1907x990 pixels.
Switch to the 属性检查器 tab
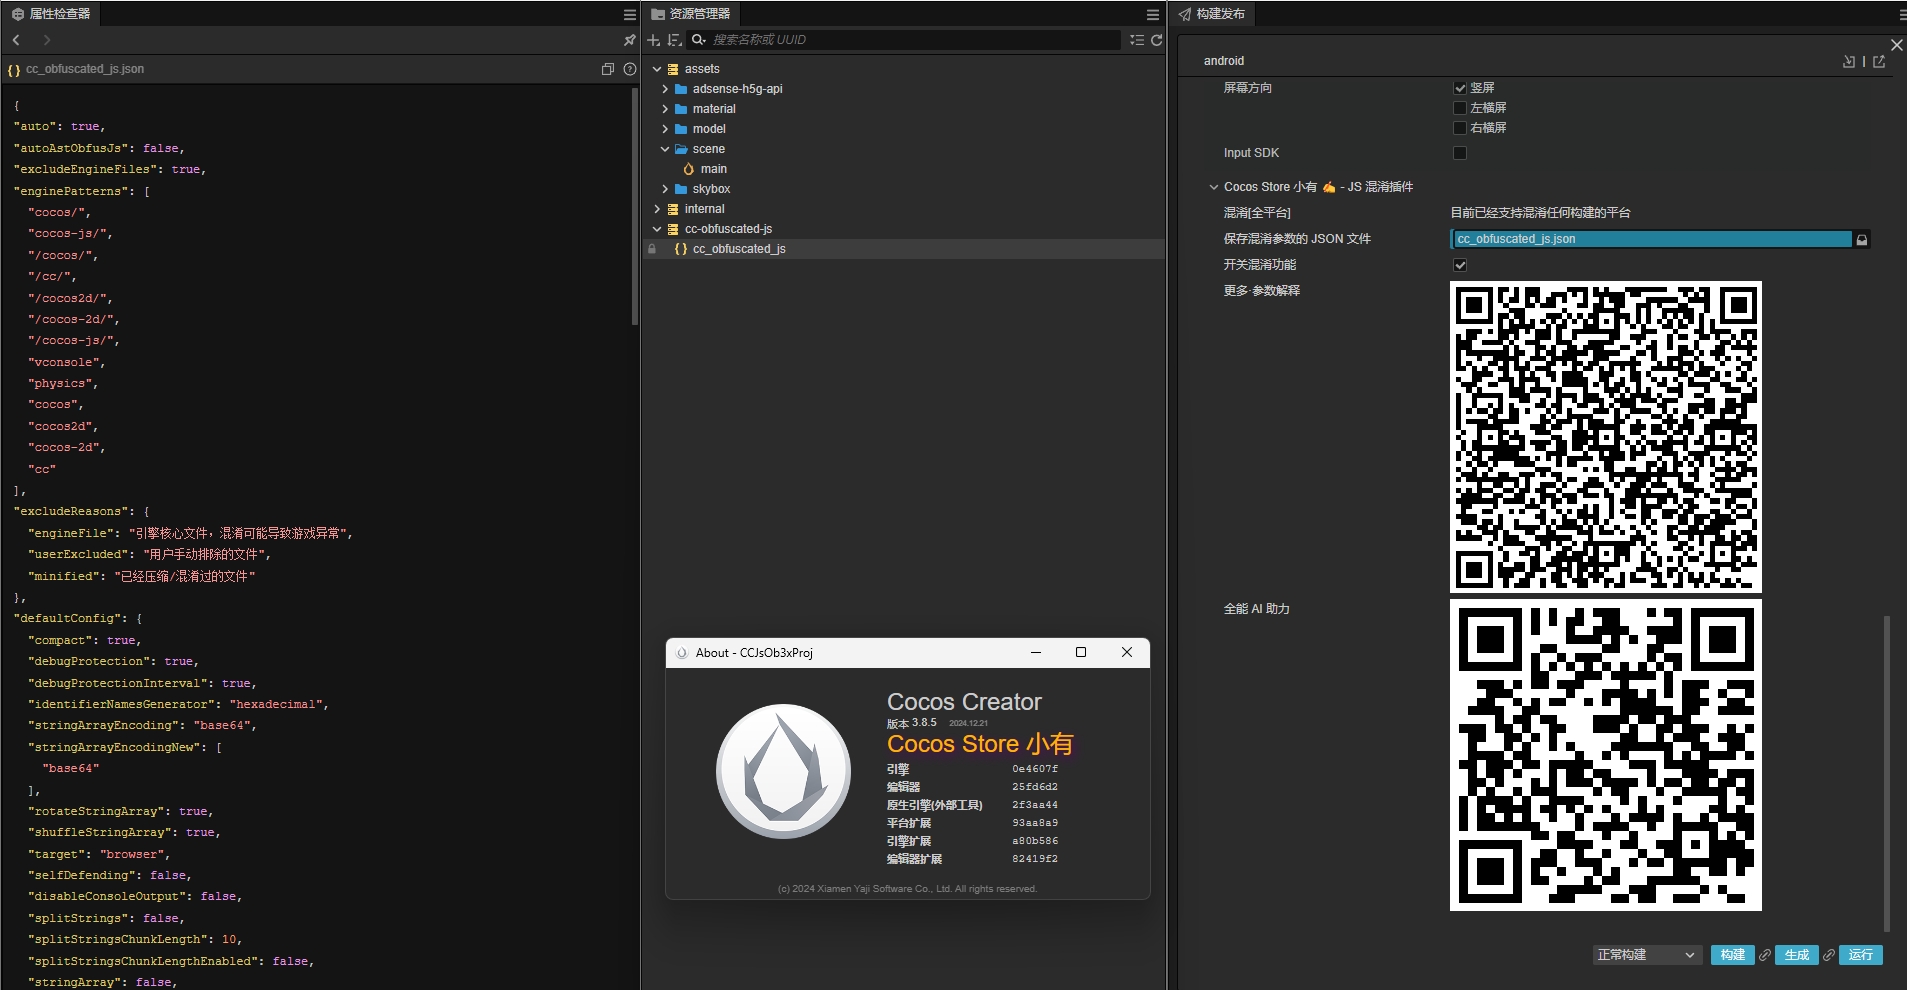pyautogui.click(x=51, y=14)
